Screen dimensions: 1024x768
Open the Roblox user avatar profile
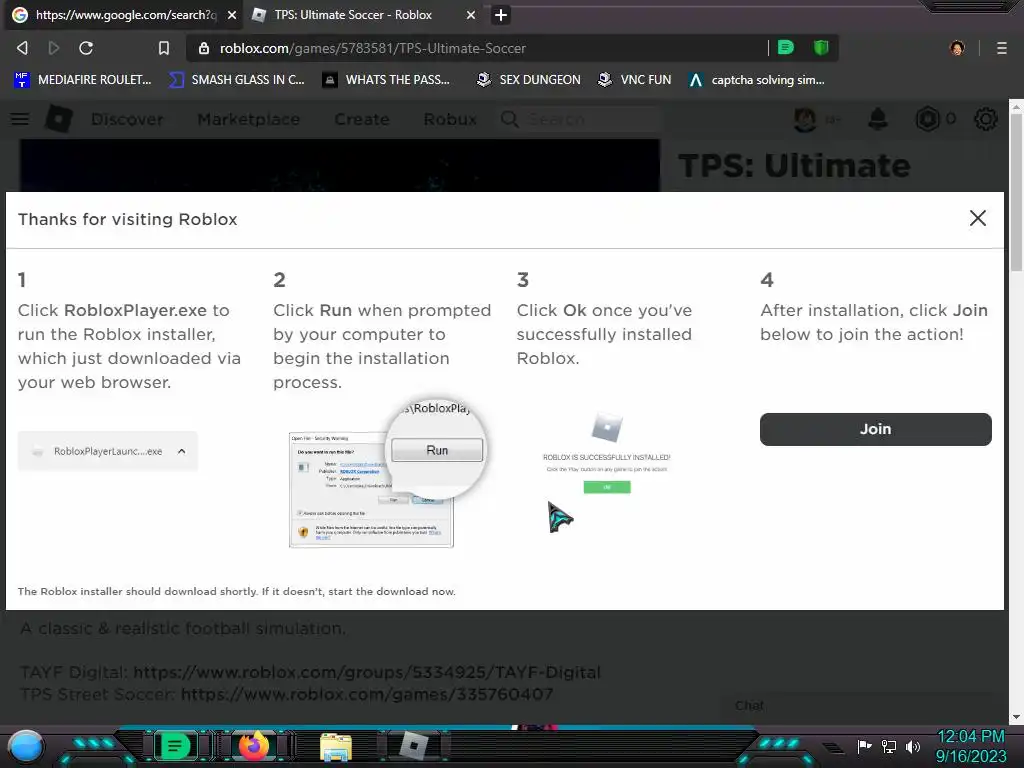click(x=805, y=119)
